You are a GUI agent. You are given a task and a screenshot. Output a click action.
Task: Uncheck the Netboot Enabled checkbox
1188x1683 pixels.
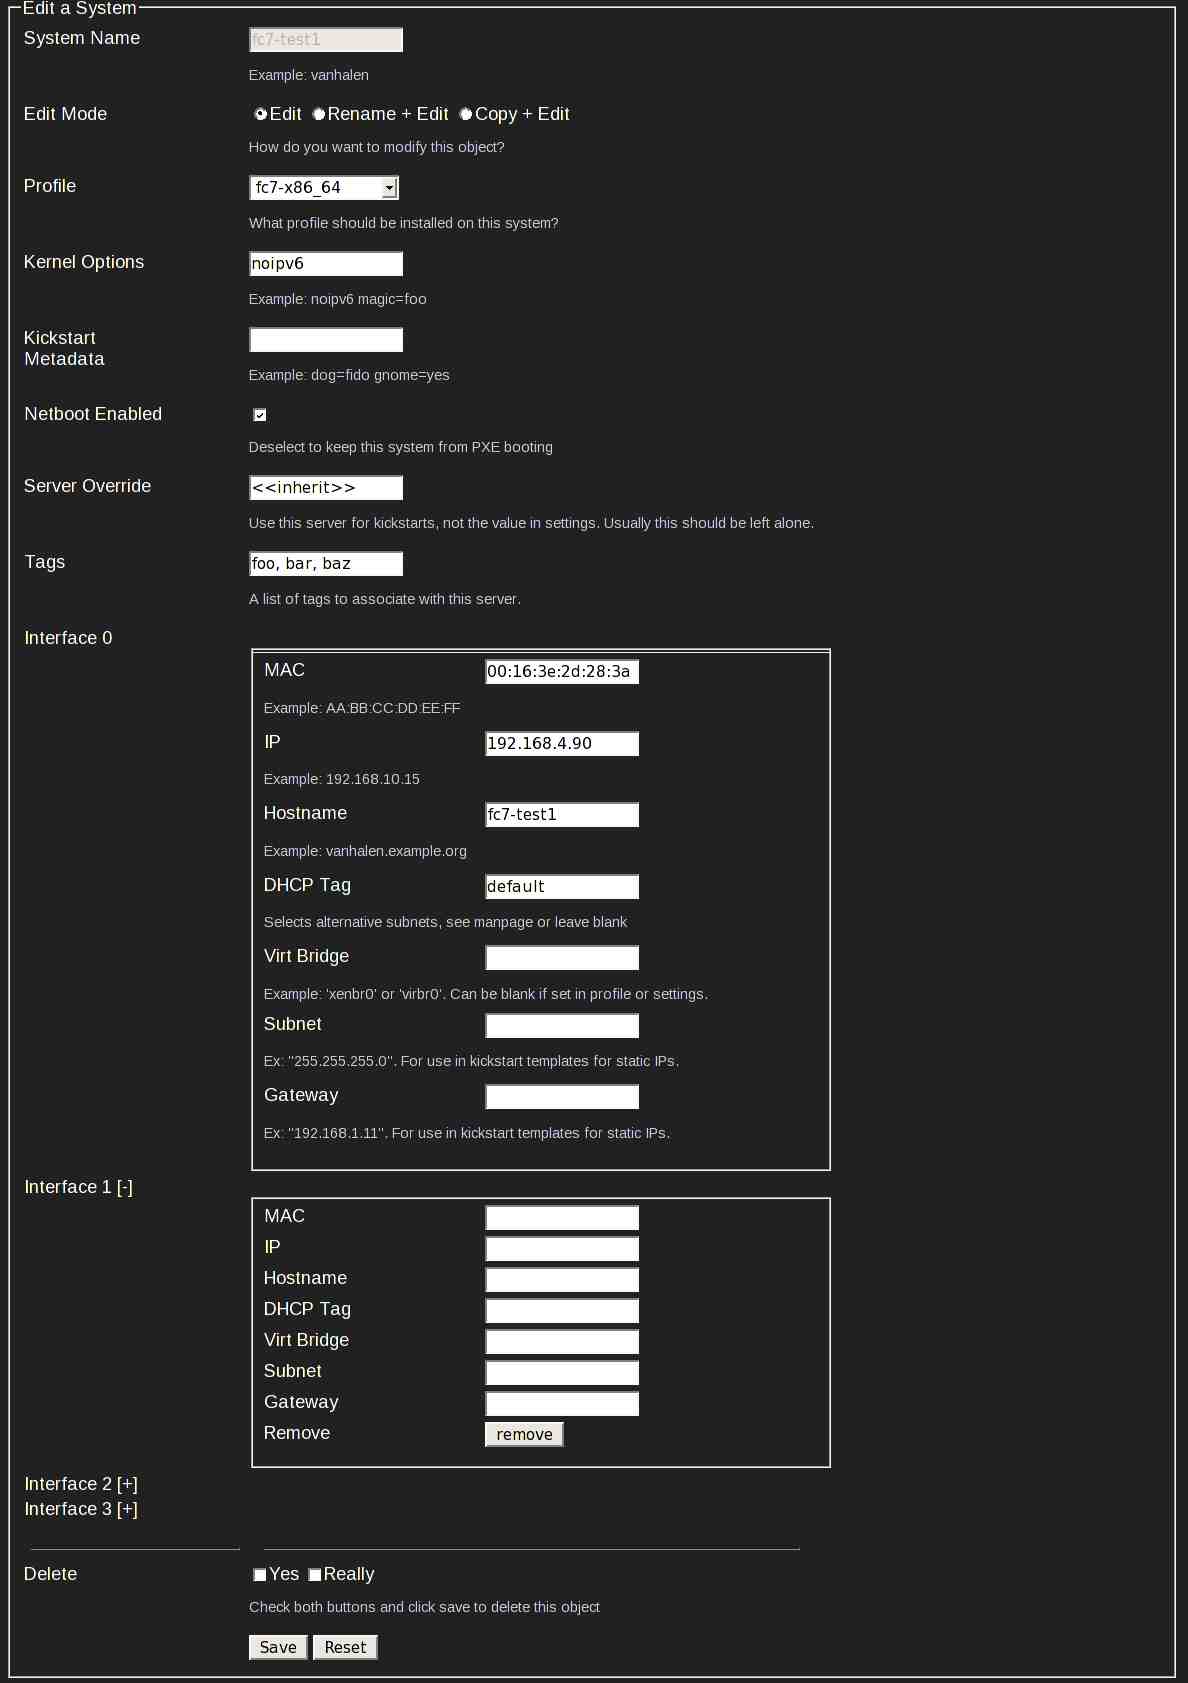coord(260,415)
